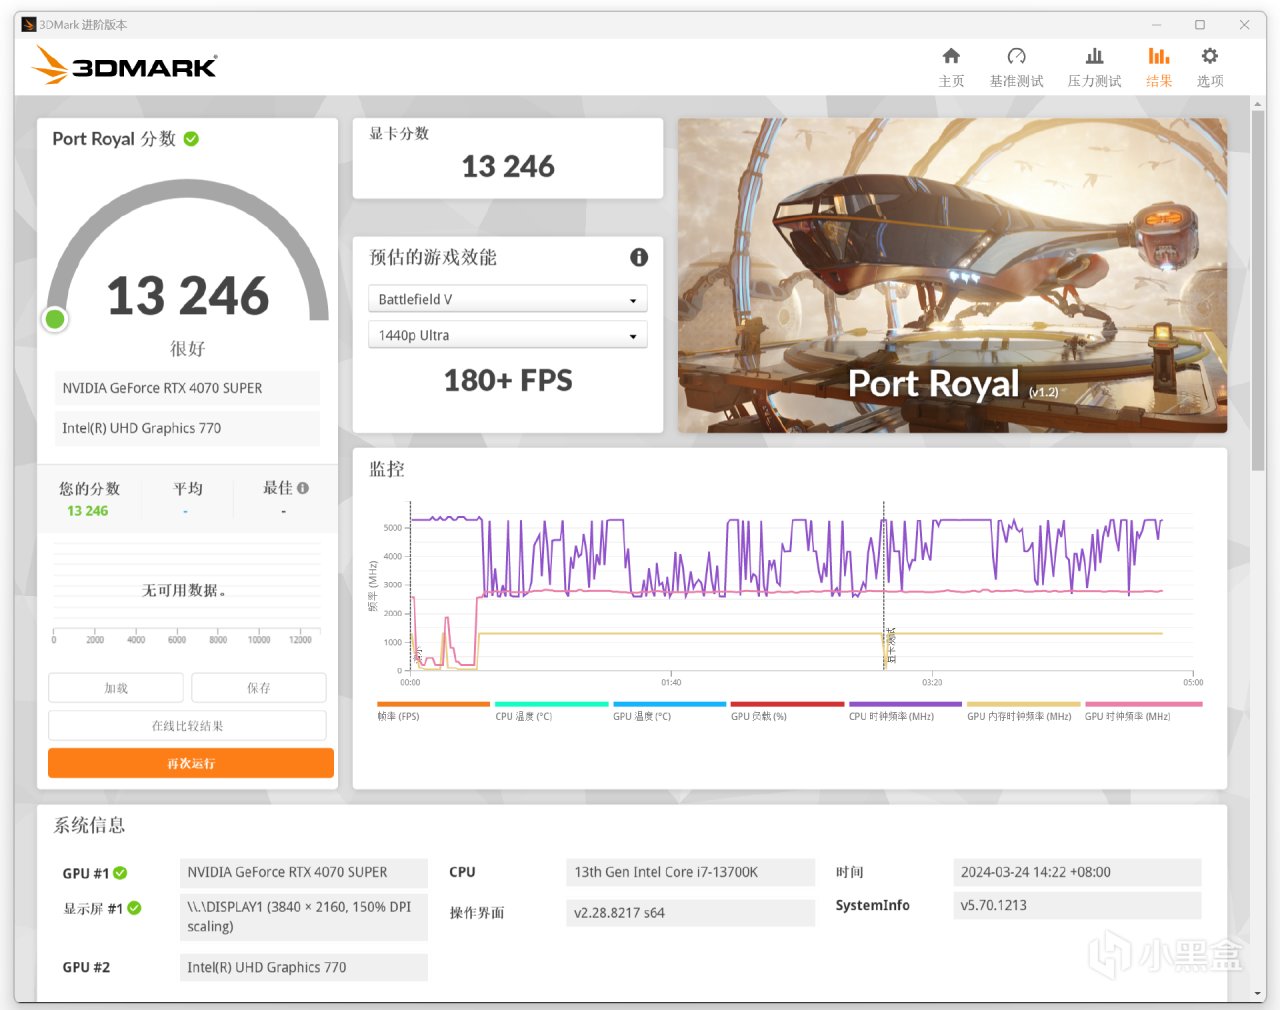Select the 结果 results tab
Viewport: 1280px width, 1010px height.
1158,68
